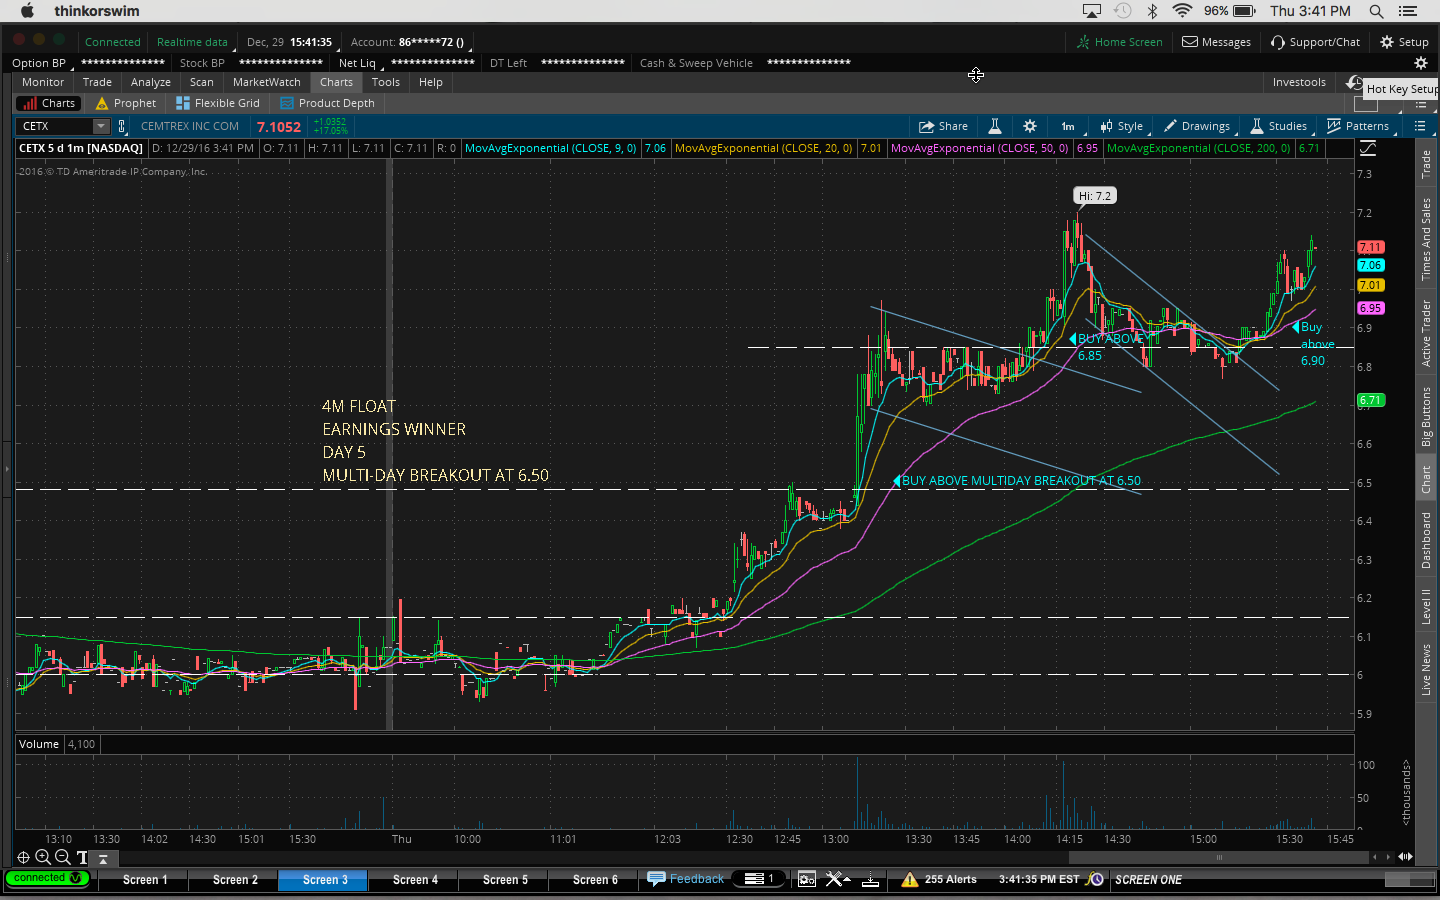Switch to the Trade tab
1440x900 pixels.
[x=97, y=82]
